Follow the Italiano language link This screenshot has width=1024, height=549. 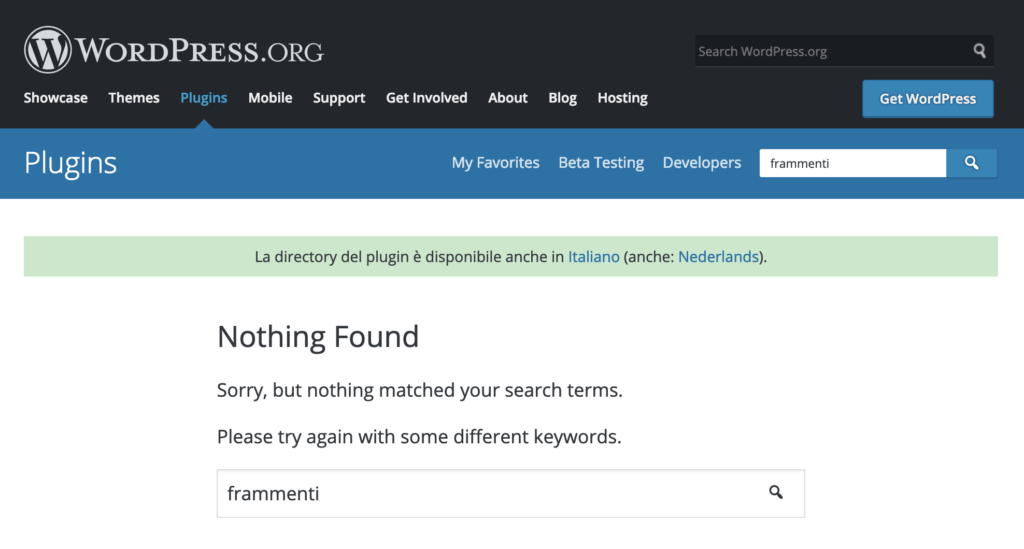click(594, 257)
